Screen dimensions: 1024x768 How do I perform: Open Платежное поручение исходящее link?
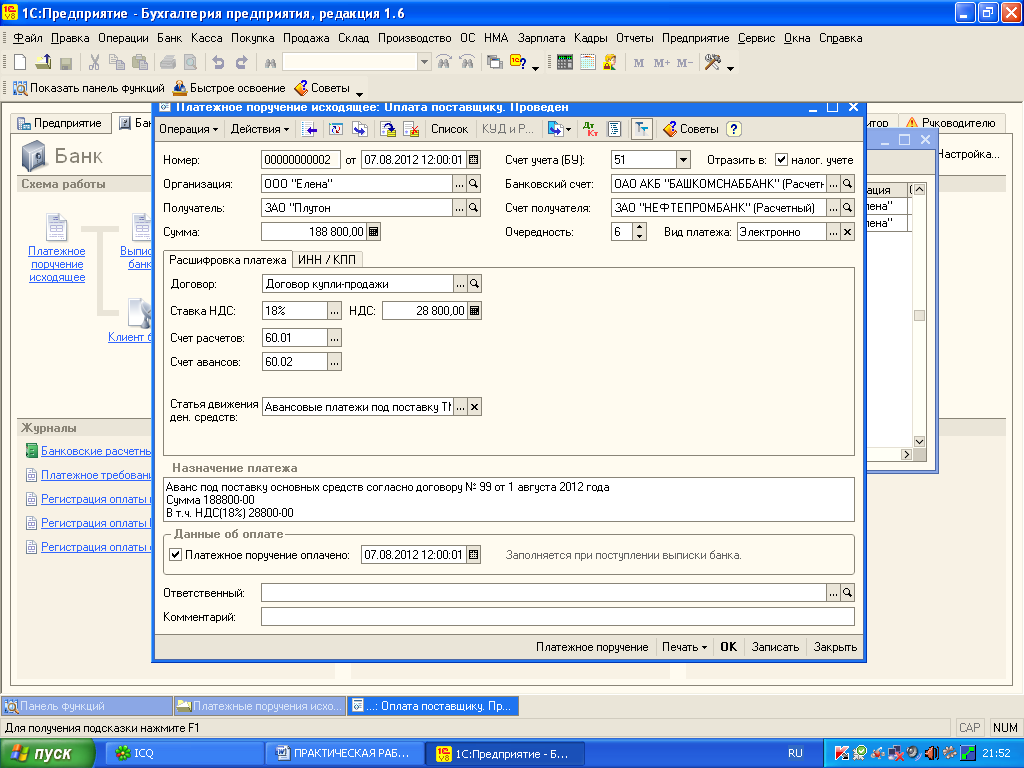pyautogui.click(x=57, y=264)
